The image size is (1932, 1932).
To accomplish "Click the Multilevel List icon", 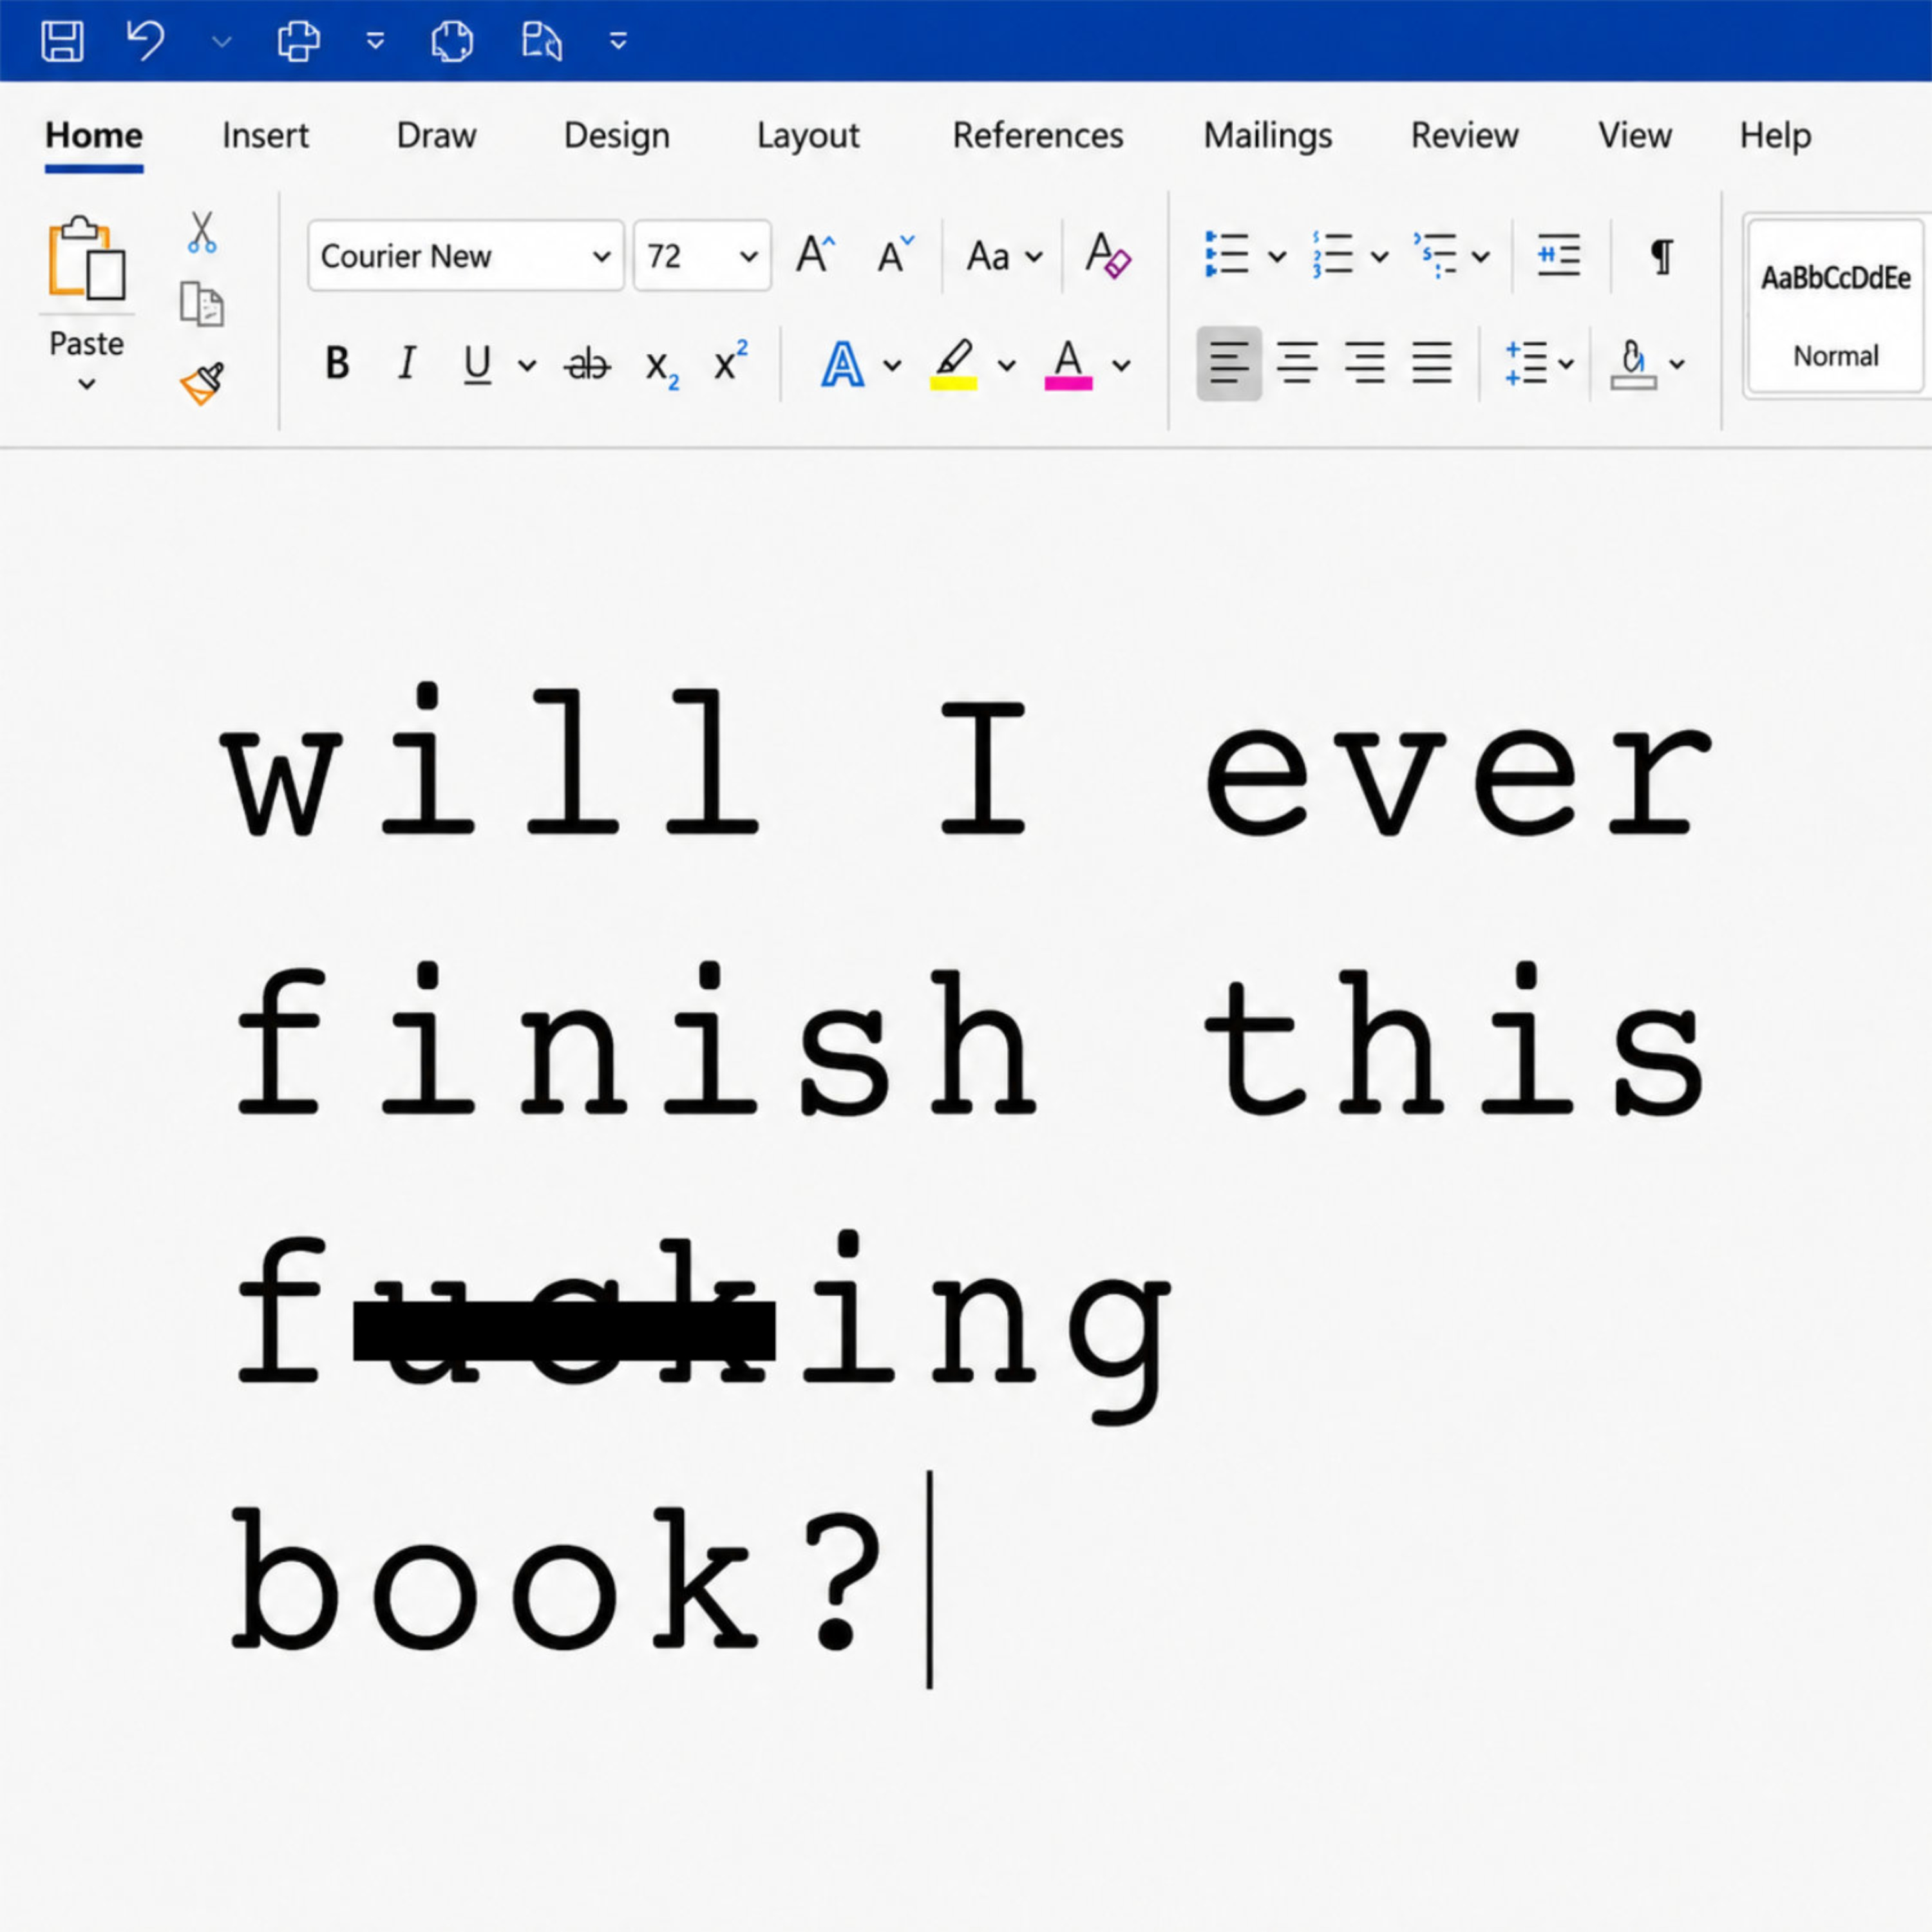I will point(1436,255).
